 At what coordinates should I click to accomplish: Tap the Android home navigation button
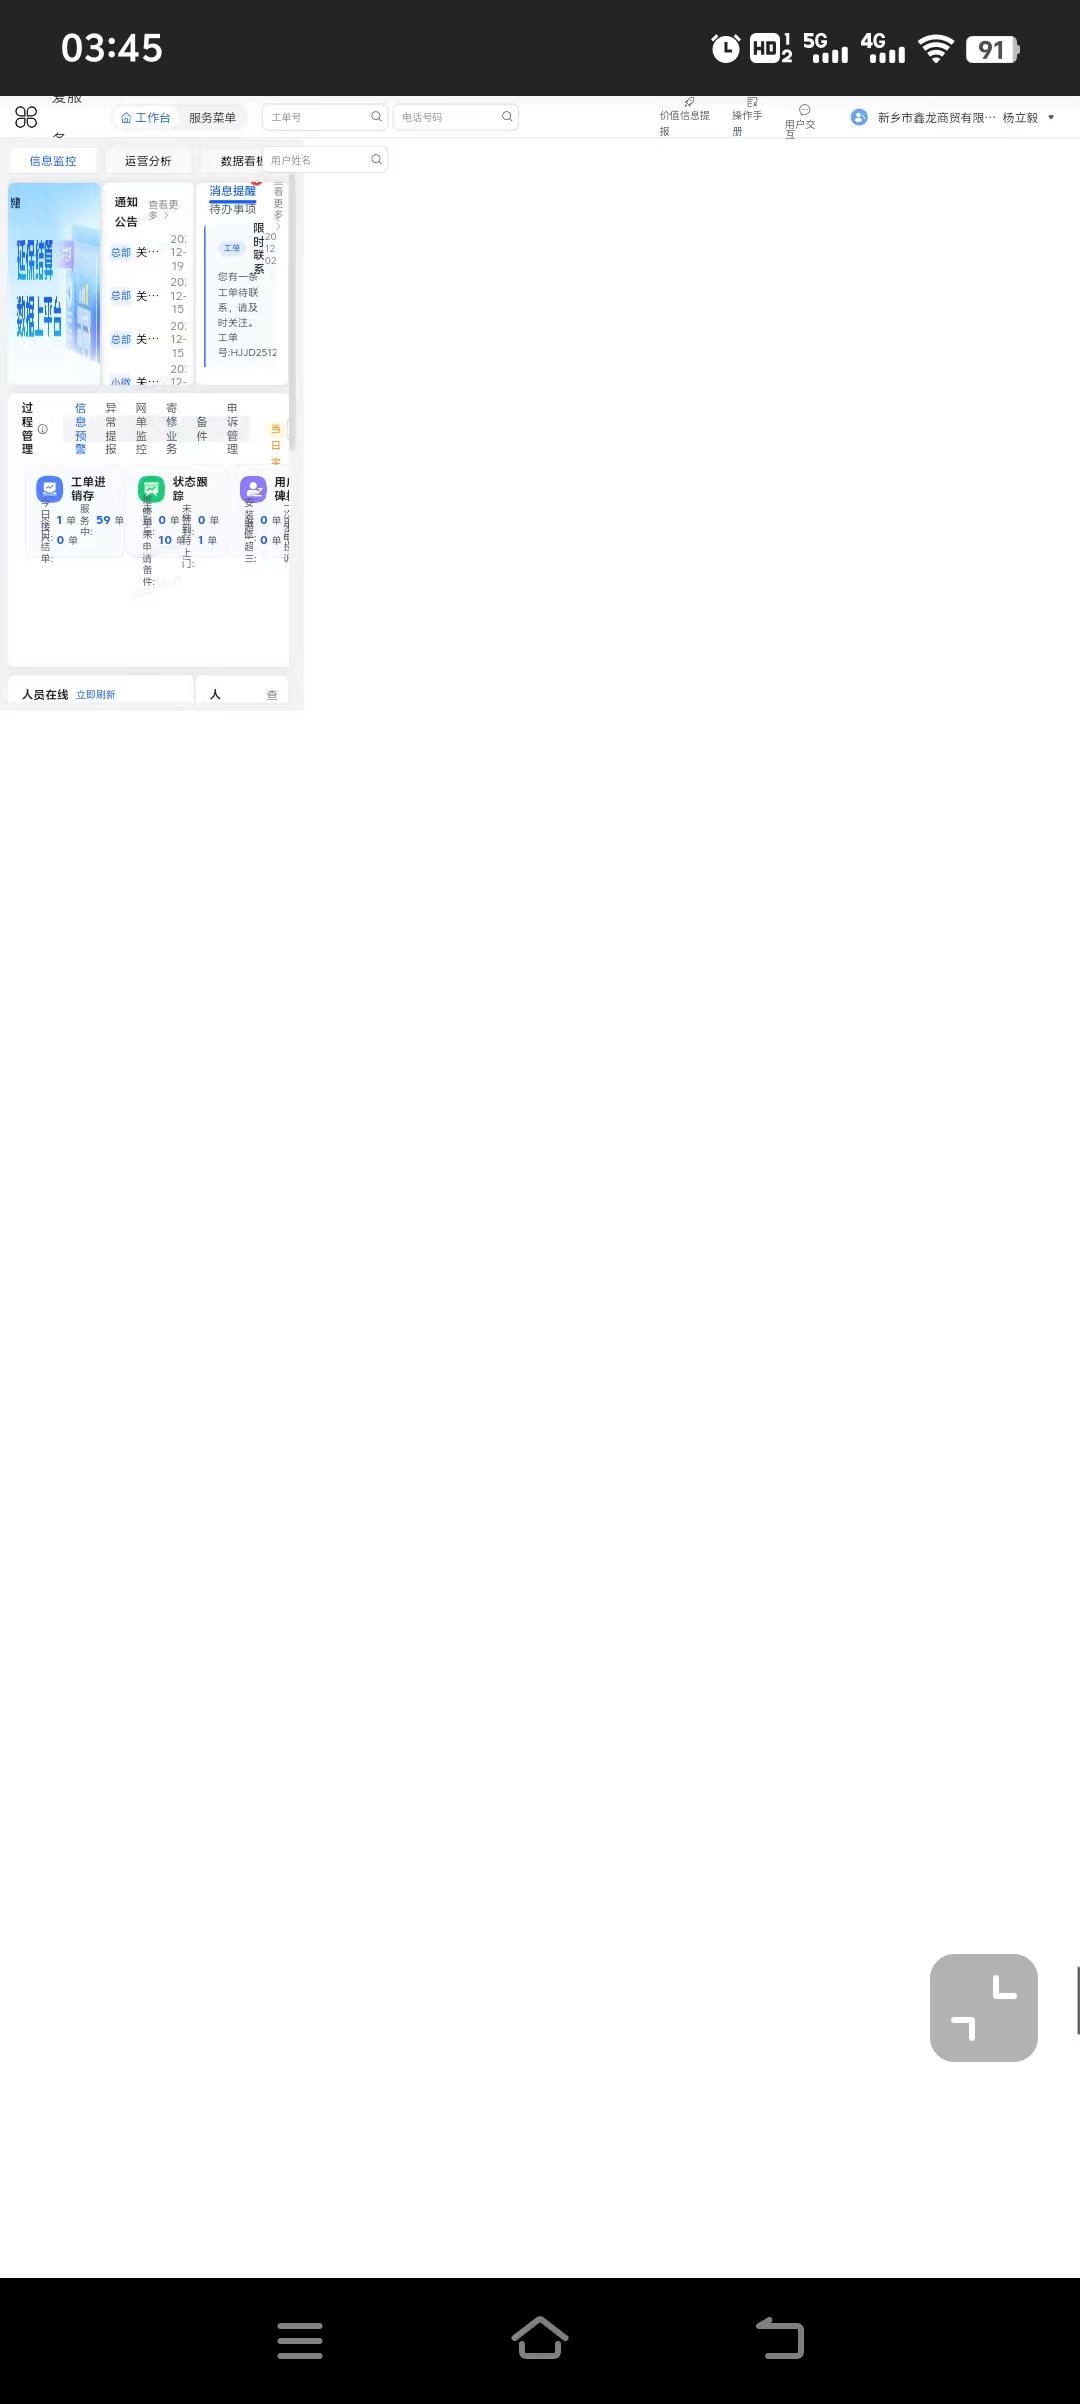coord(539,2339)
